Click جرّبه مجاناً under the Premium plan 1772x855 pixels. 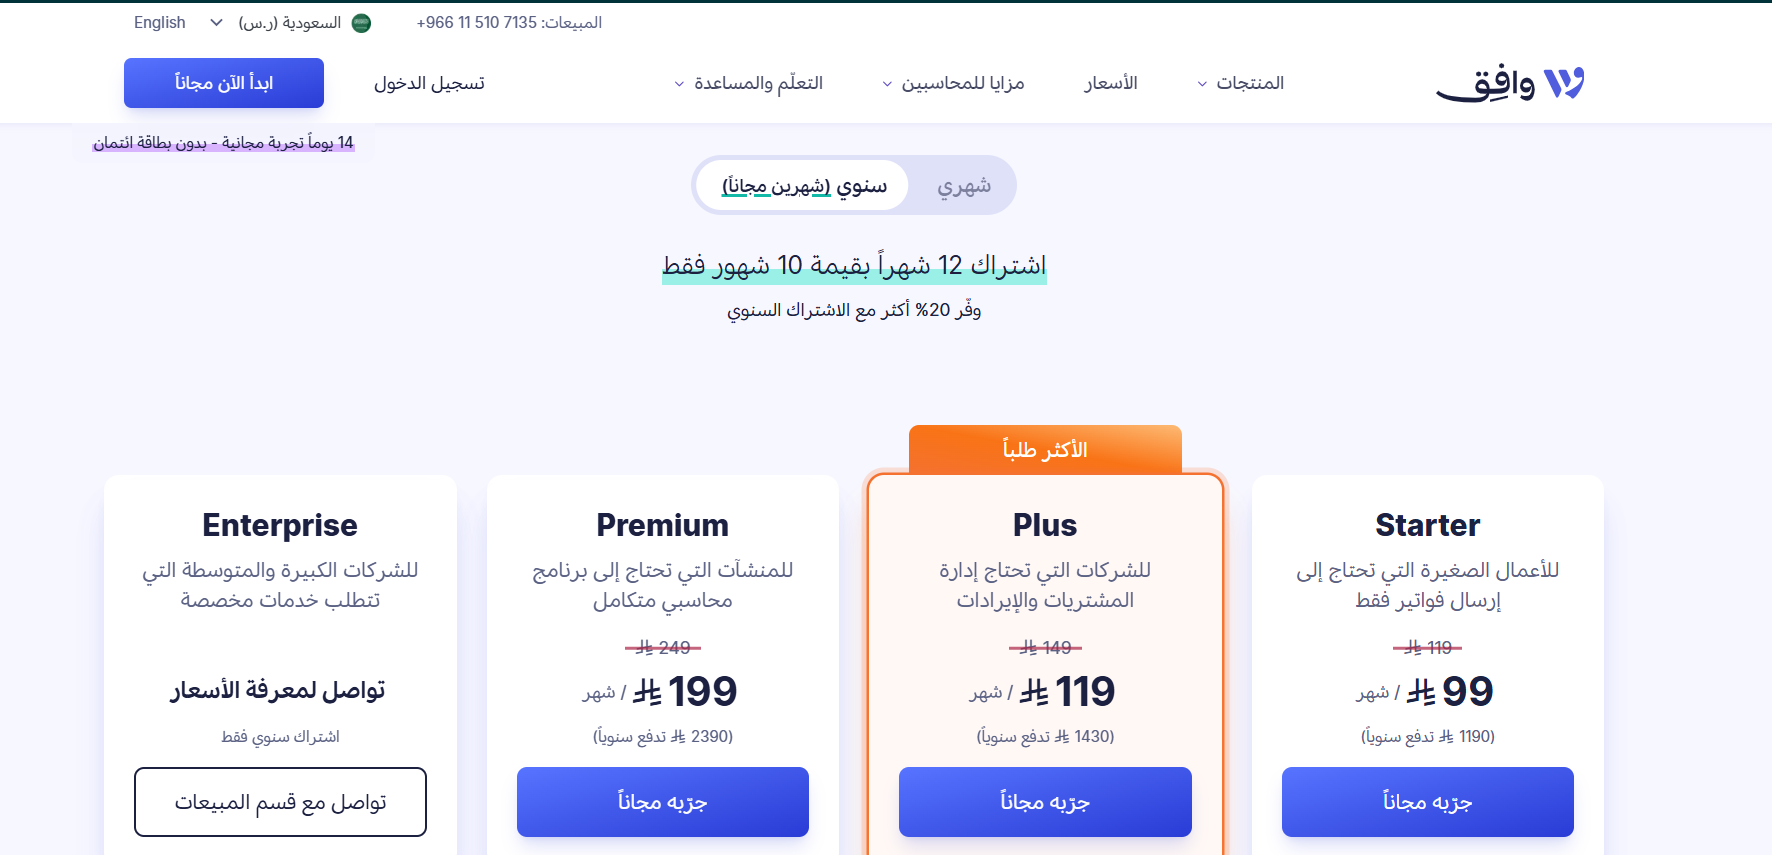click(x=662, y=802)
